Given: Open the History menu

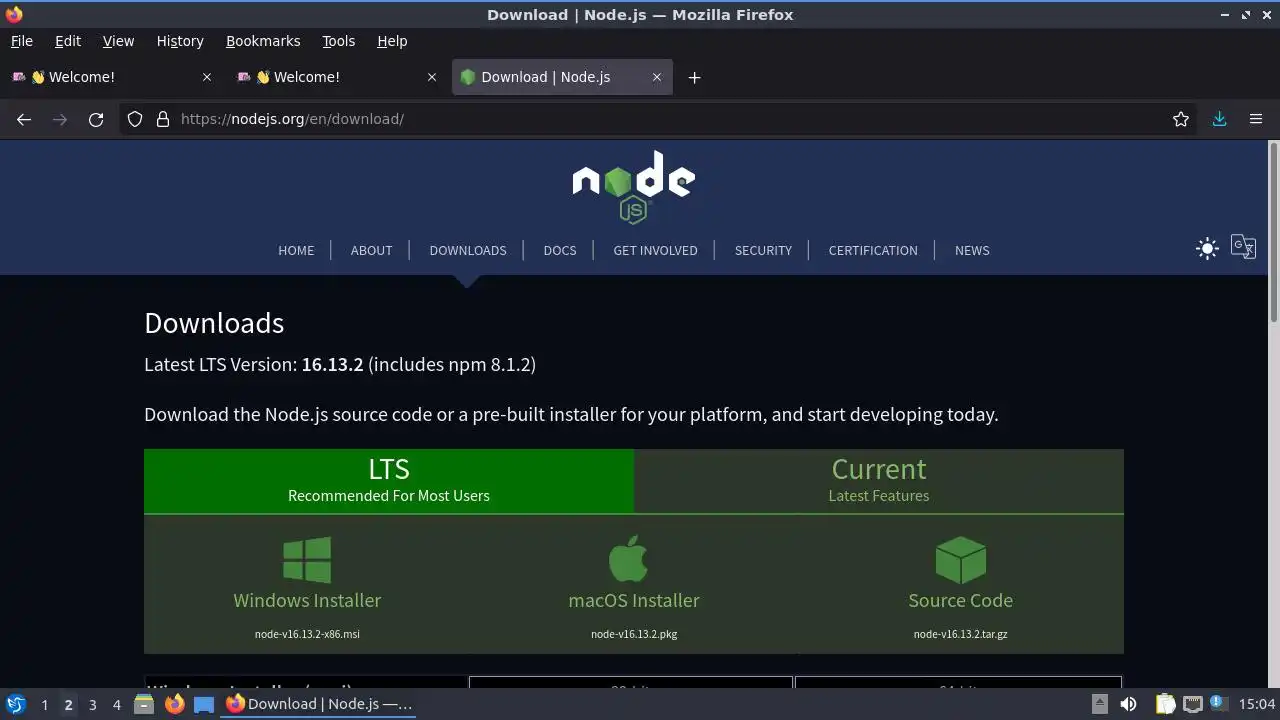Looking at the screenshot, I should 180,41.
